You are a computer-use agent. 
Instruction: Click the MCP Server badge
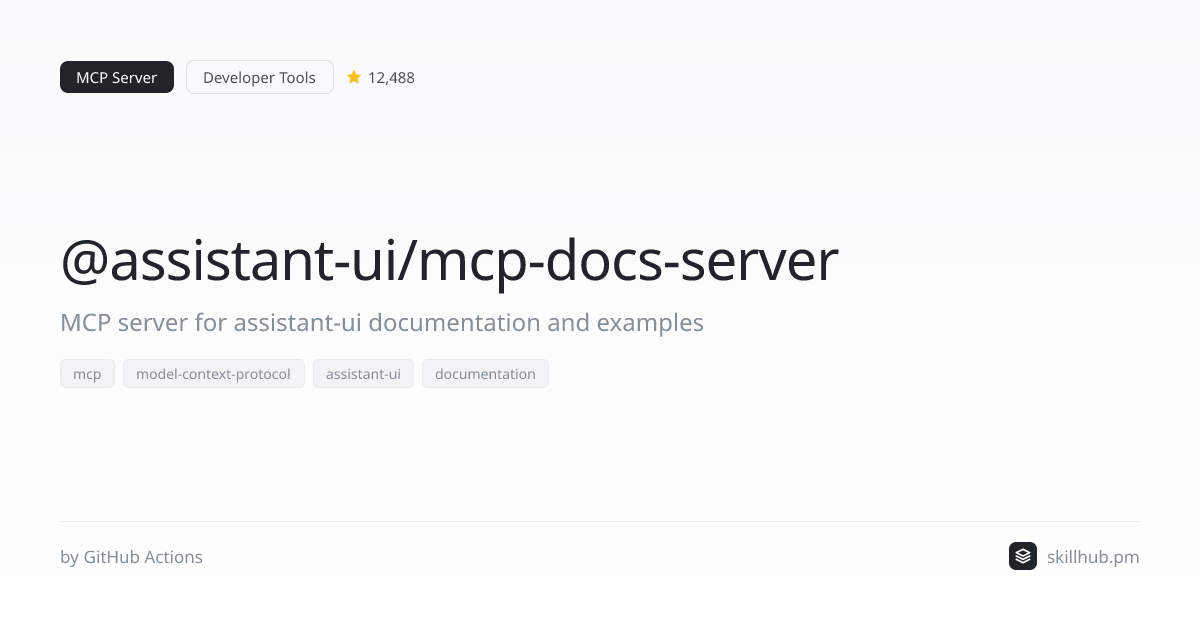tap(117, 77)
